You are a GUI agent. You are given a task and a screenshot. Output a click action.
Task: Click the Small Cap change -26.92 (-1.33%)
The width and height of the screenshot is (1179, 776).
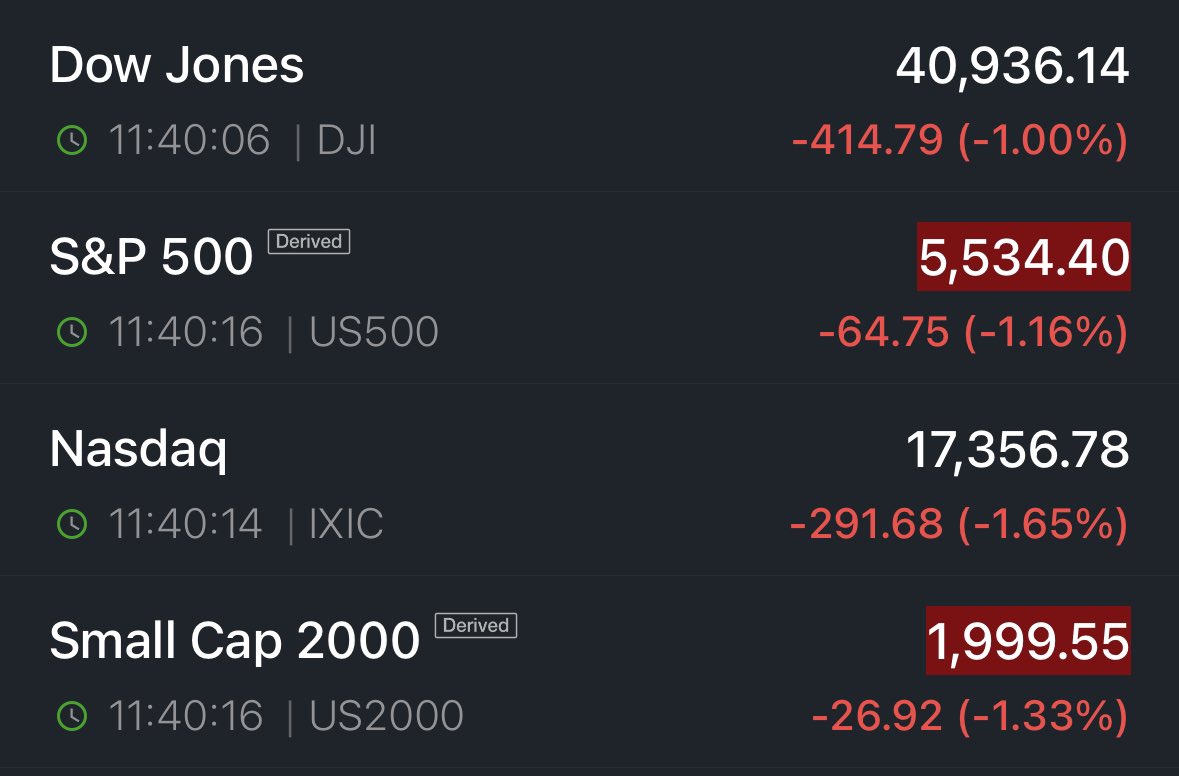970,716
